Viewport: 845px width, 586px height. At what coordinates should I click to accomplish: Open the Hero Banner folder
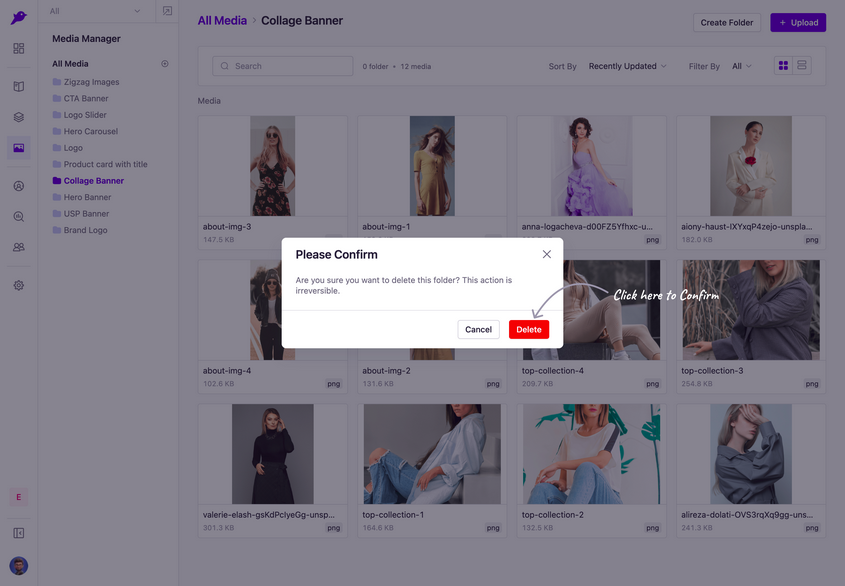(x=82, y=197)
